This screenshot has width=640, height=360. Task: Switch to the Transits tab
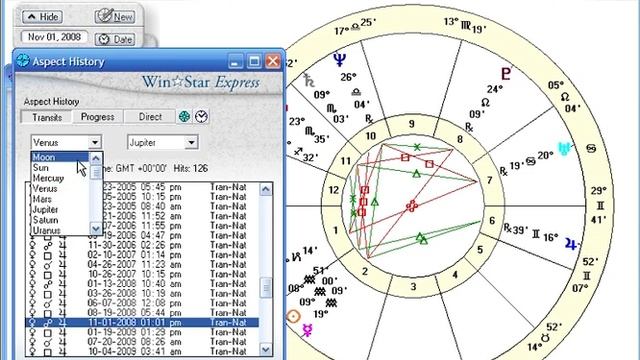tap(47, 117)
